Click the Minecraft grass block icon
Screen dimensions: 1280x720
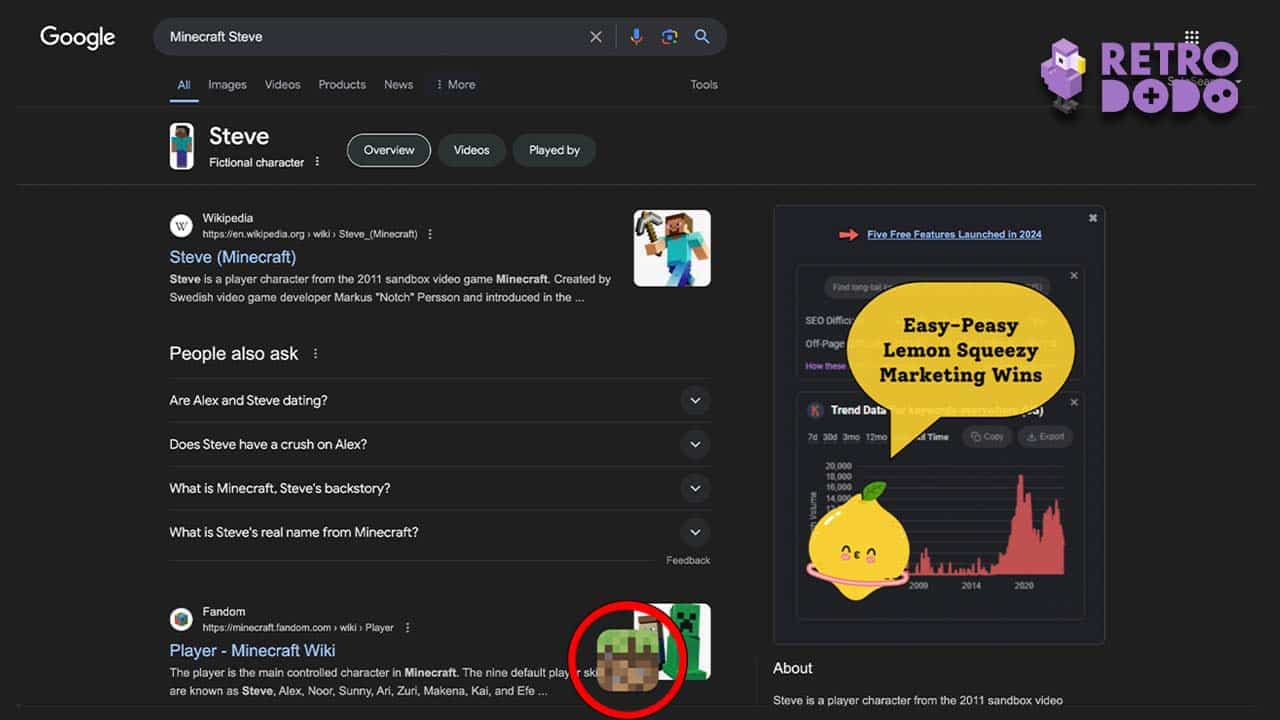pos(627,660)
